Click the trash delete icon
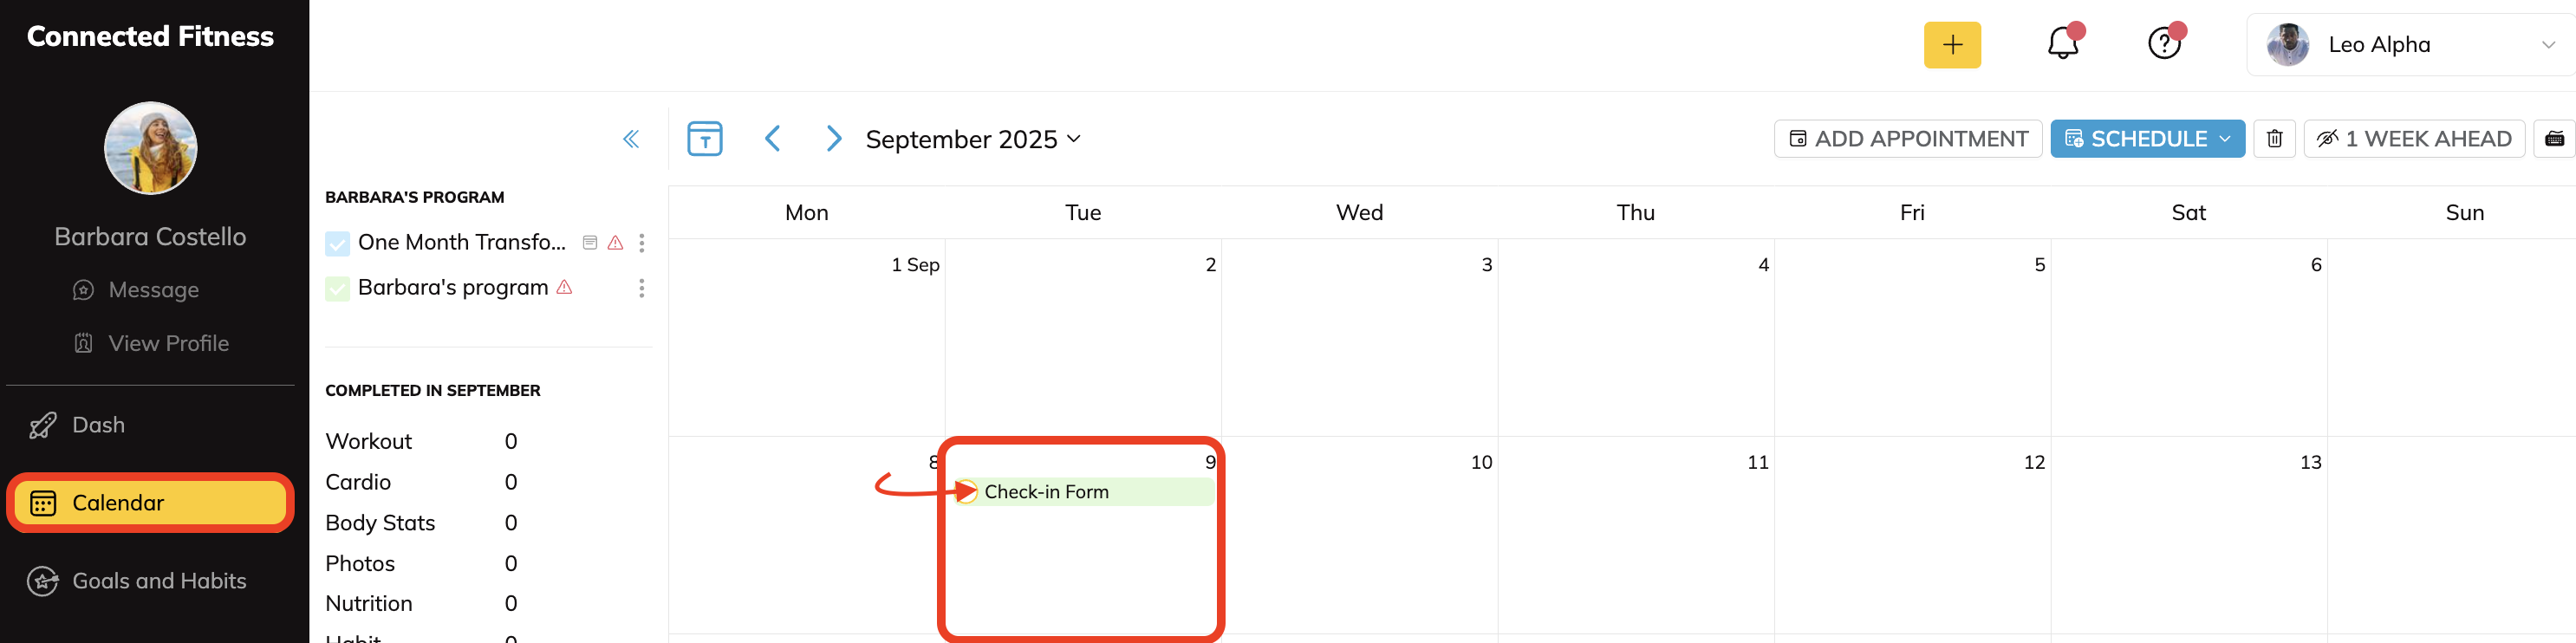The width and height of the screenshot is (2576, 643). [x=2274, y=139]
